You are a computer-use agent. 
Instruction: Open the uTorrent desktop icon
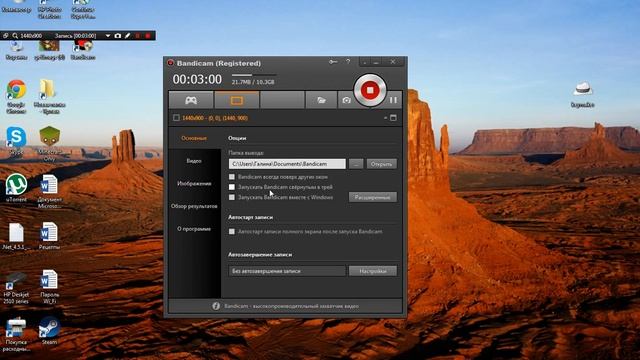coord(16,188)
